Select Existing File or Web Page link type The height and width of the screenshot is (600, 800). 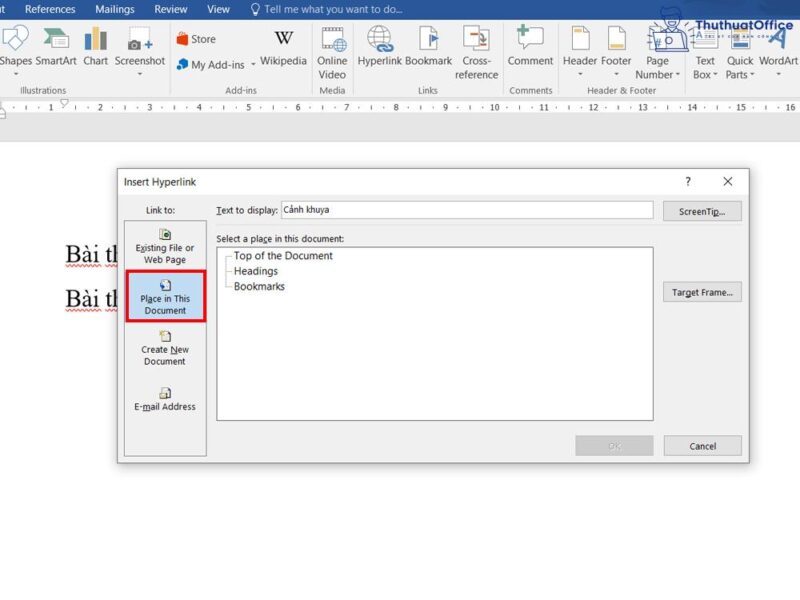(163, 247)
